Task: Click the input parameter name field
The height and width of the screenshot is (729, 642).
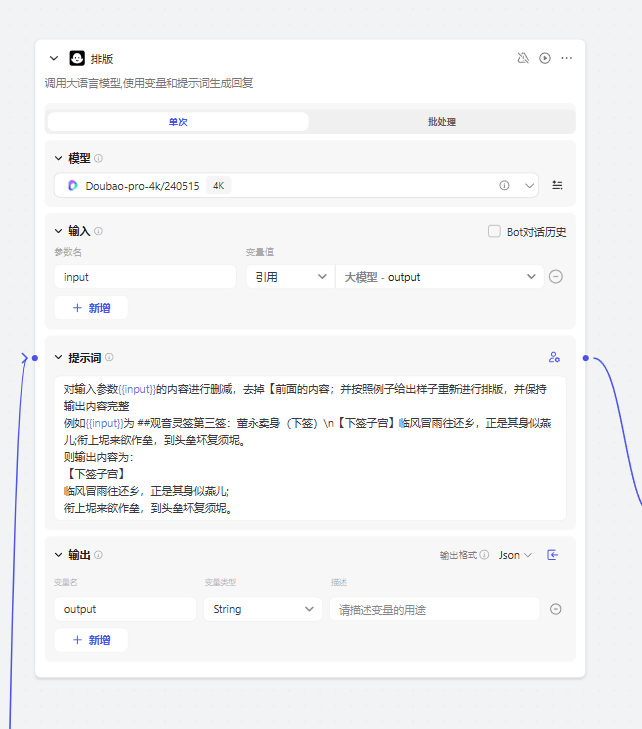Action: click(x=145, y=277)
